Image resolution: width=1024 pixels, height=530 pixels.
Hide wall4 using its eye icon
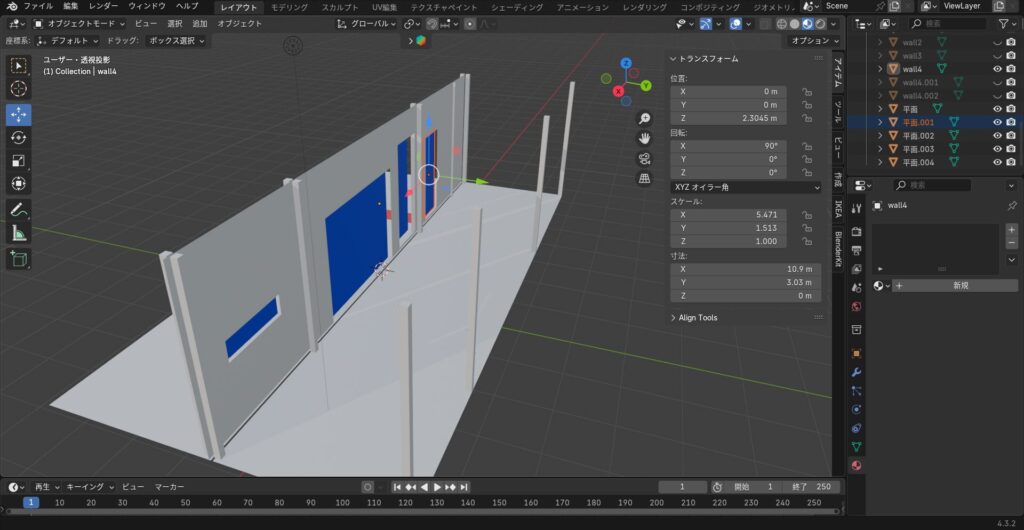pos(997,69)
